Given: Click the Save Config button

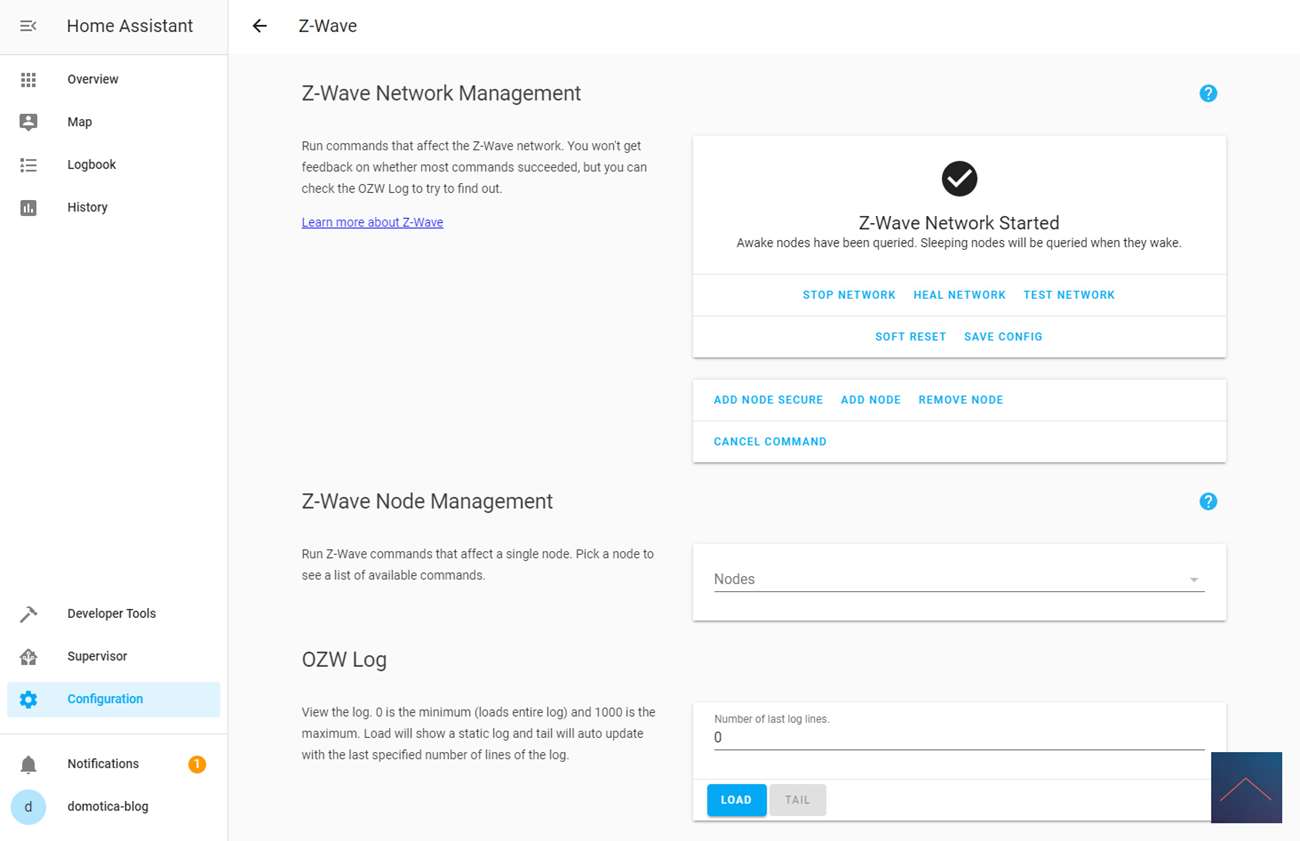Looking at the screenshot, I should pyautogui.click(x=1003, y=337).
